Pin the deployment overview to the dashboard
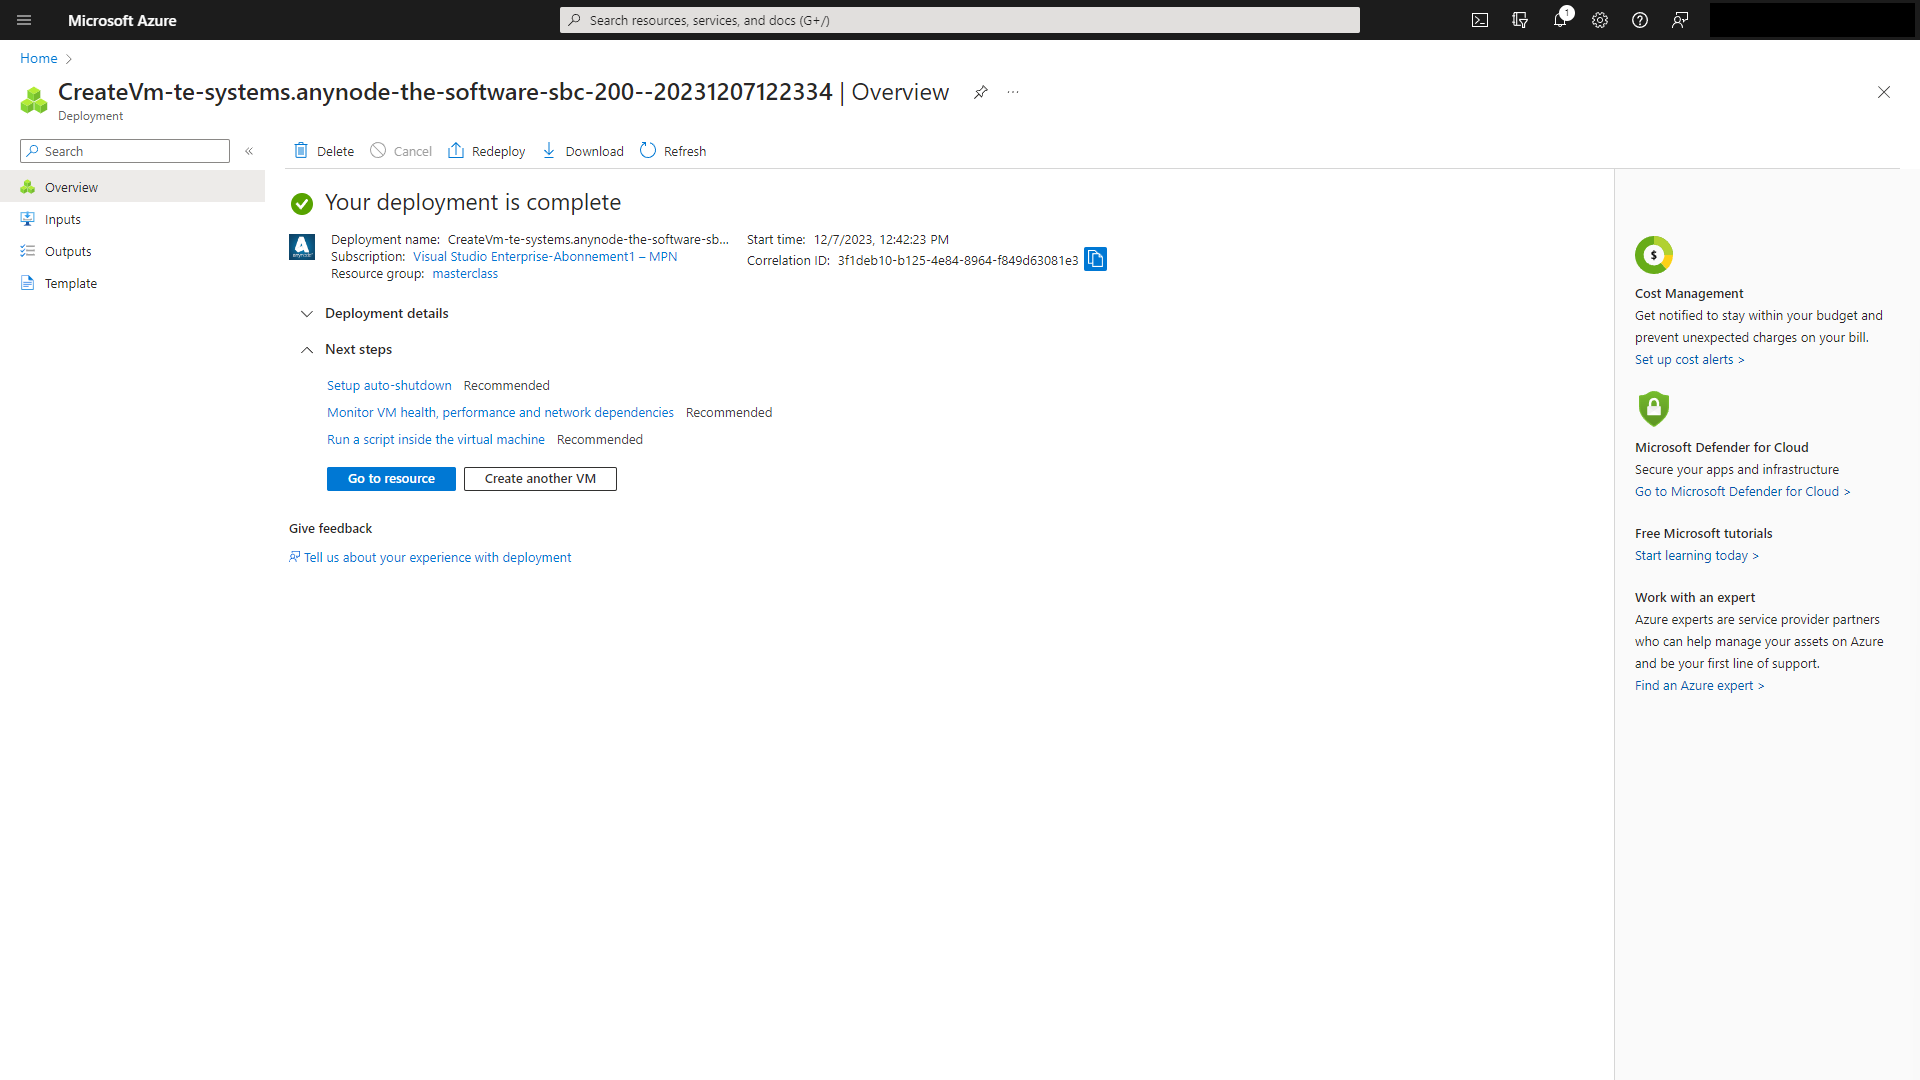This screenshot has width=1920, height=1080. coord(981,92)
